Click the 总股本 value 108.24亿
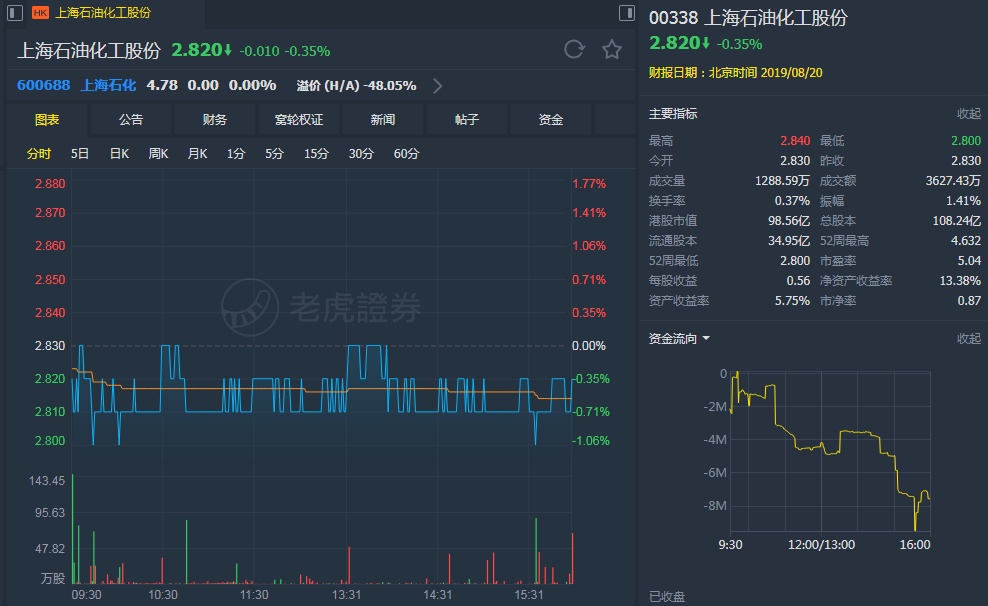The image size is (988, 606). [956, 220]
